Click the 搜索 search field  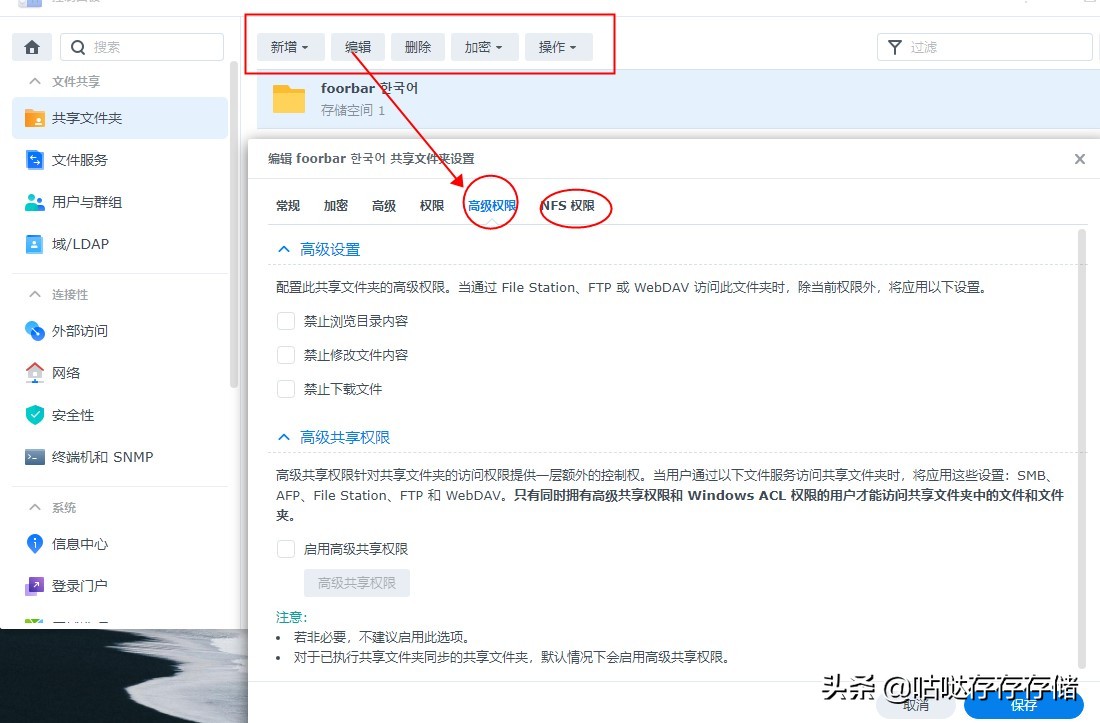[140, 47]
